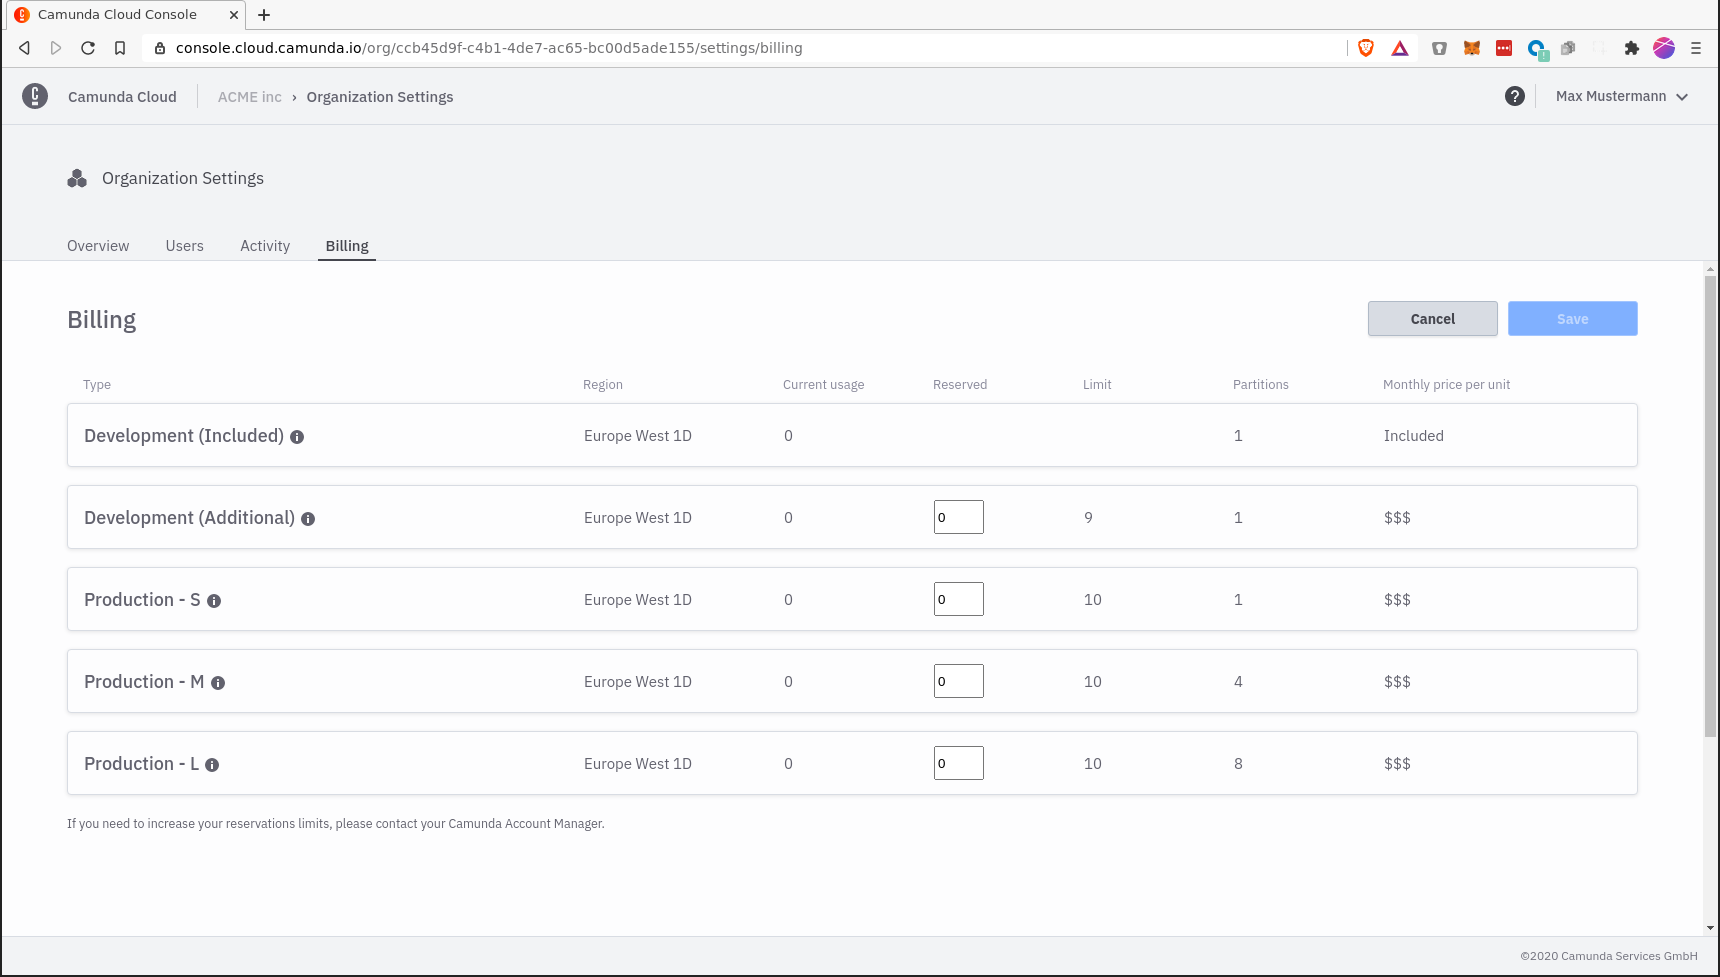
Task: Click the shield-style extension icon
Action: point(1439,48)
